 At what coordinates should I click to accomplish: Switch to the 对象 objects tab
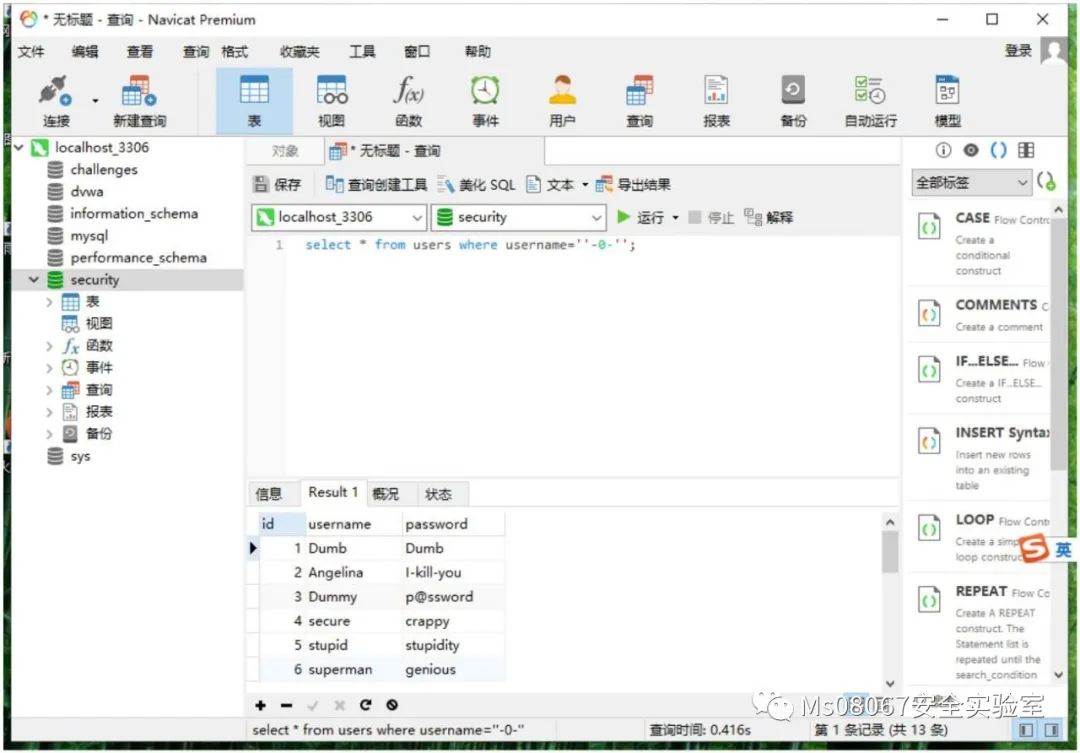pyautogui.click(x=284, y=151)
